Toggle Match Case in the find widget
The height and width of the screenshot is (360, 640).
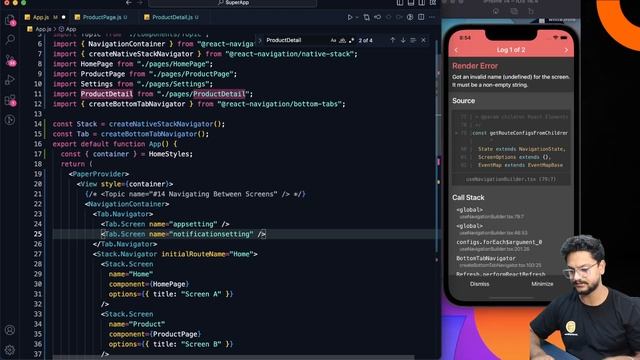click(x=333, y=40)
